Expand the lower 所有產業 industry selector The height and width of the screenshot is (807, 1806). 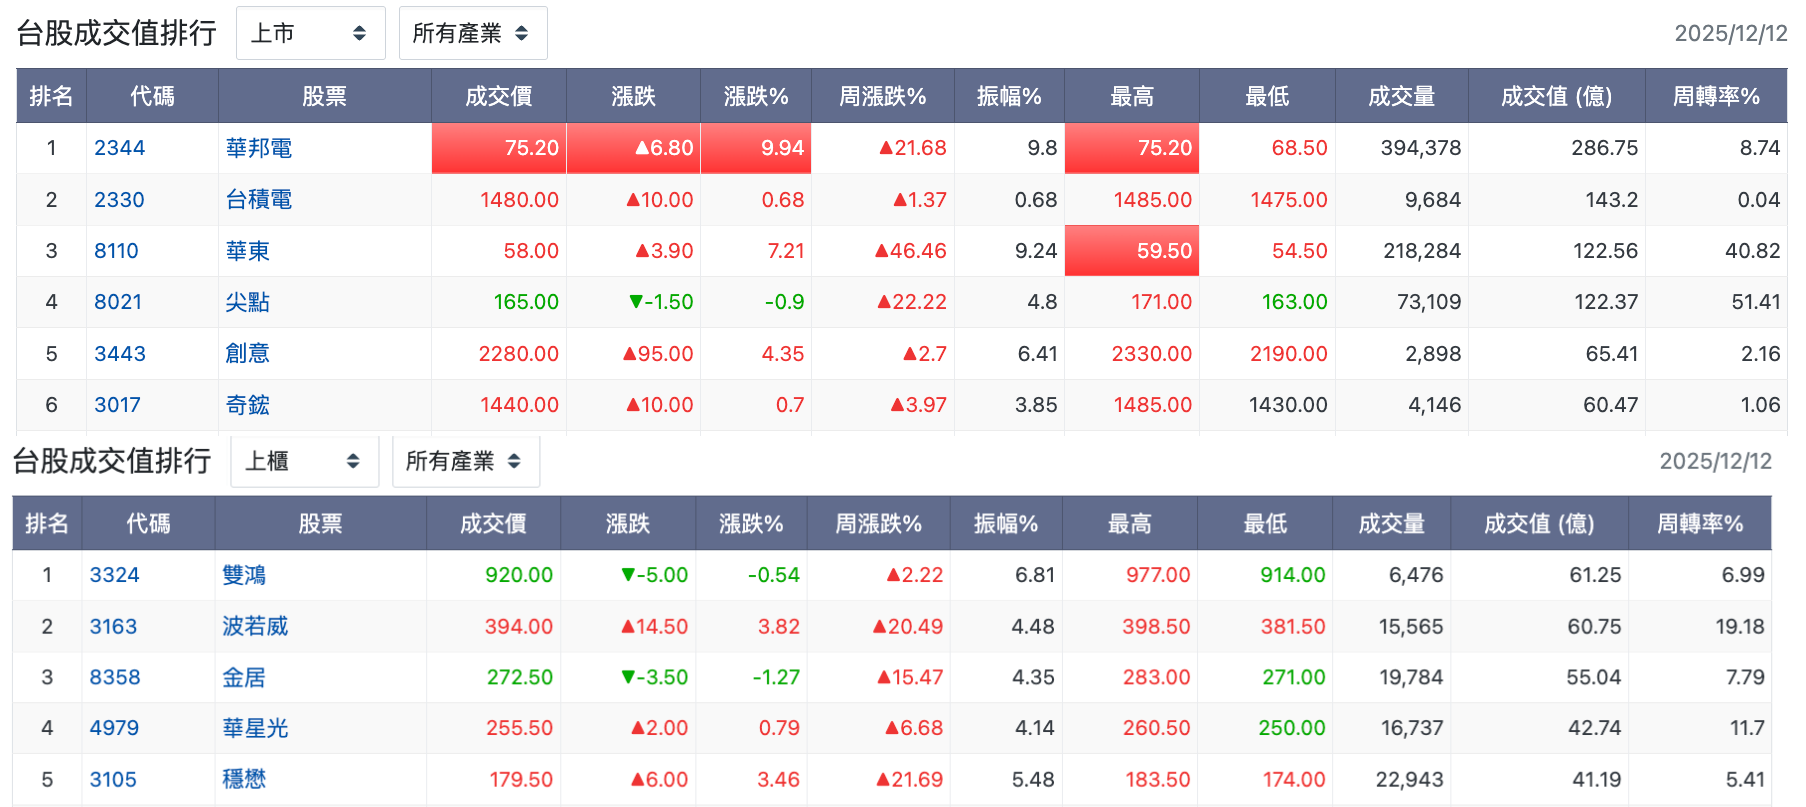click(465, 461)
